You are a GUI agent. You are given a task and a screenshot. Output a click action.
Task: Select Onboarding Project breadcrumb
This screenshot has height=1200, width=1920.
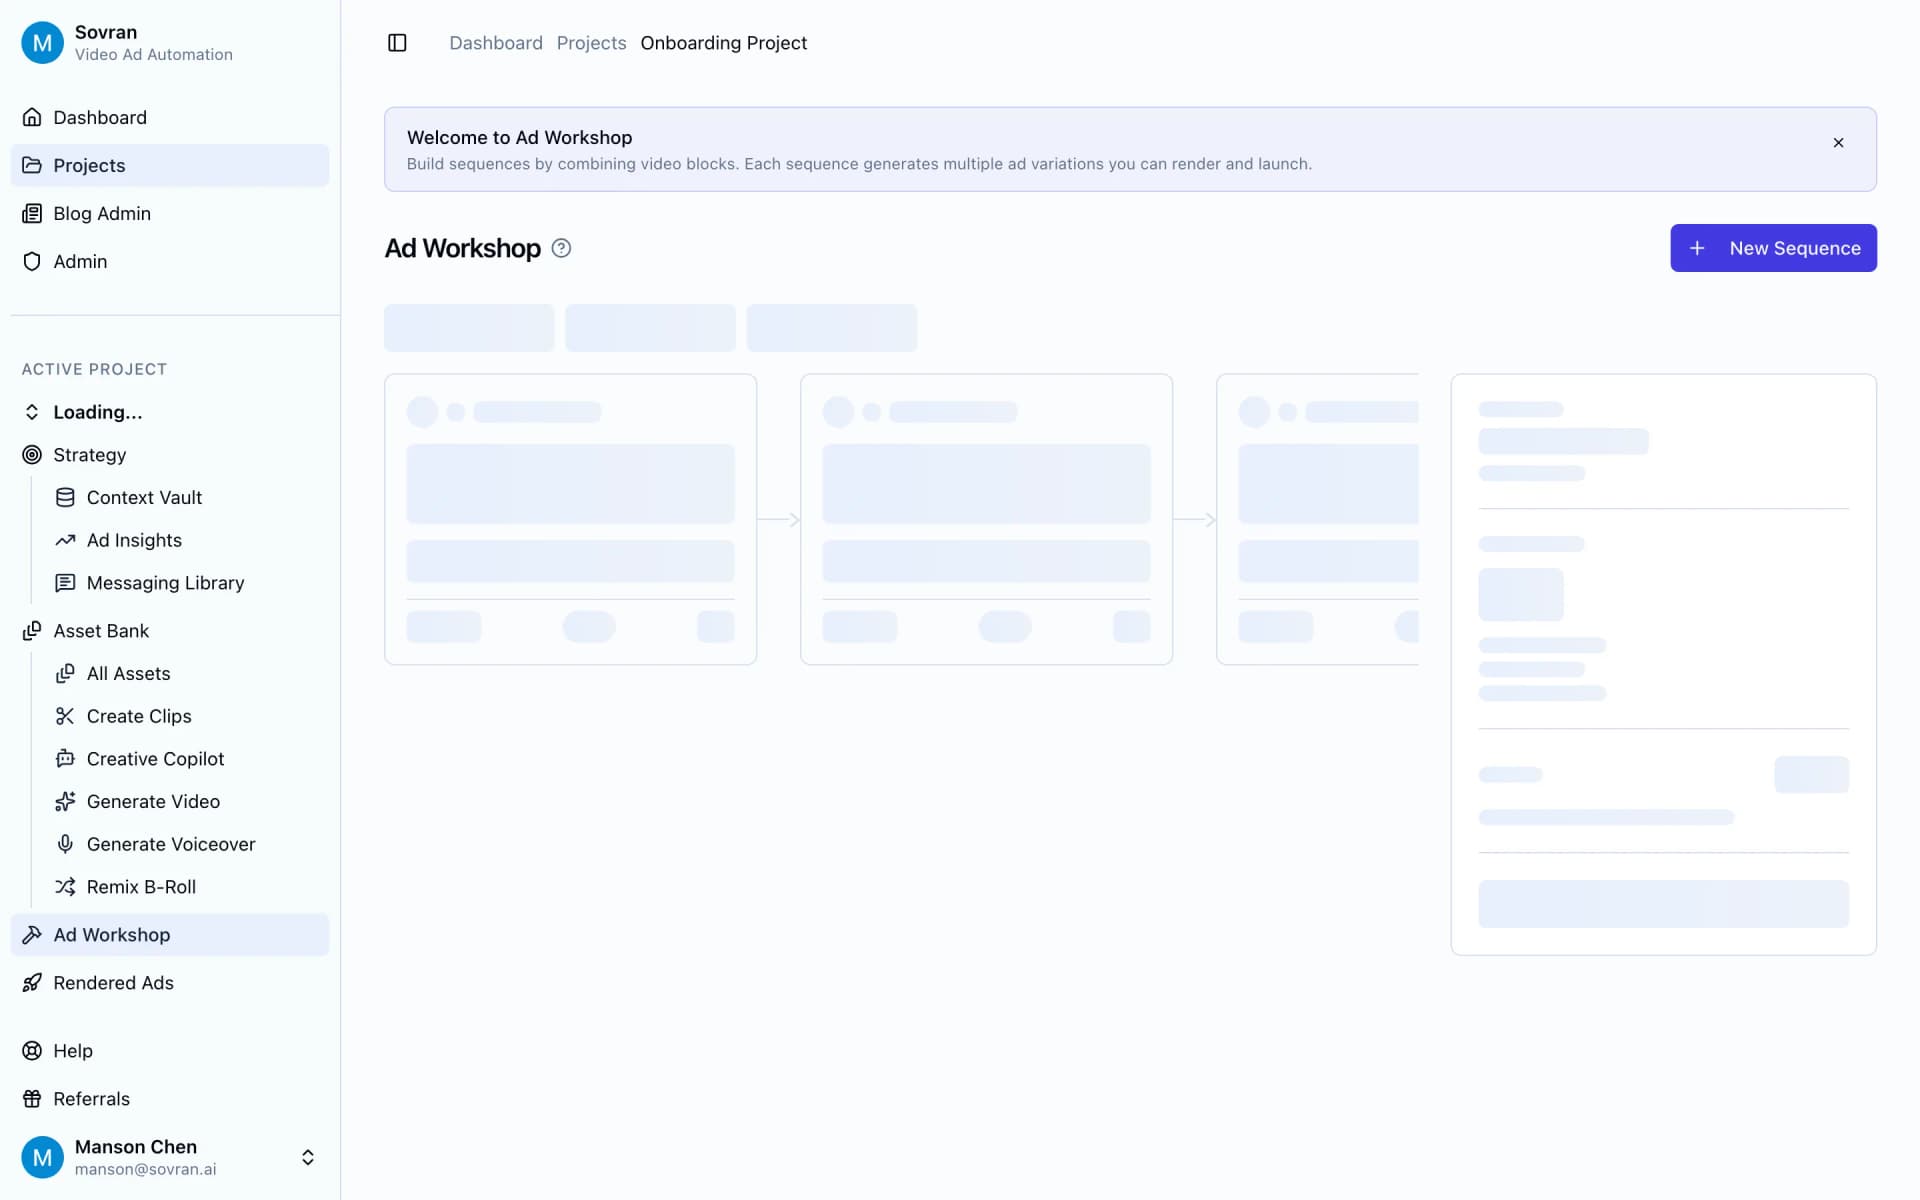point(724,43)
